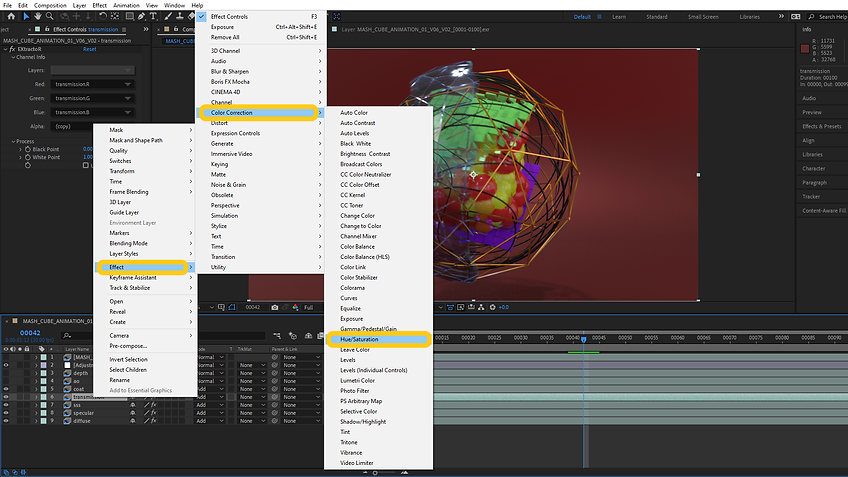Toggle Effect Controls checked menu entry
The width and height of the screenshot is (848, 477).
coord(261,17)
